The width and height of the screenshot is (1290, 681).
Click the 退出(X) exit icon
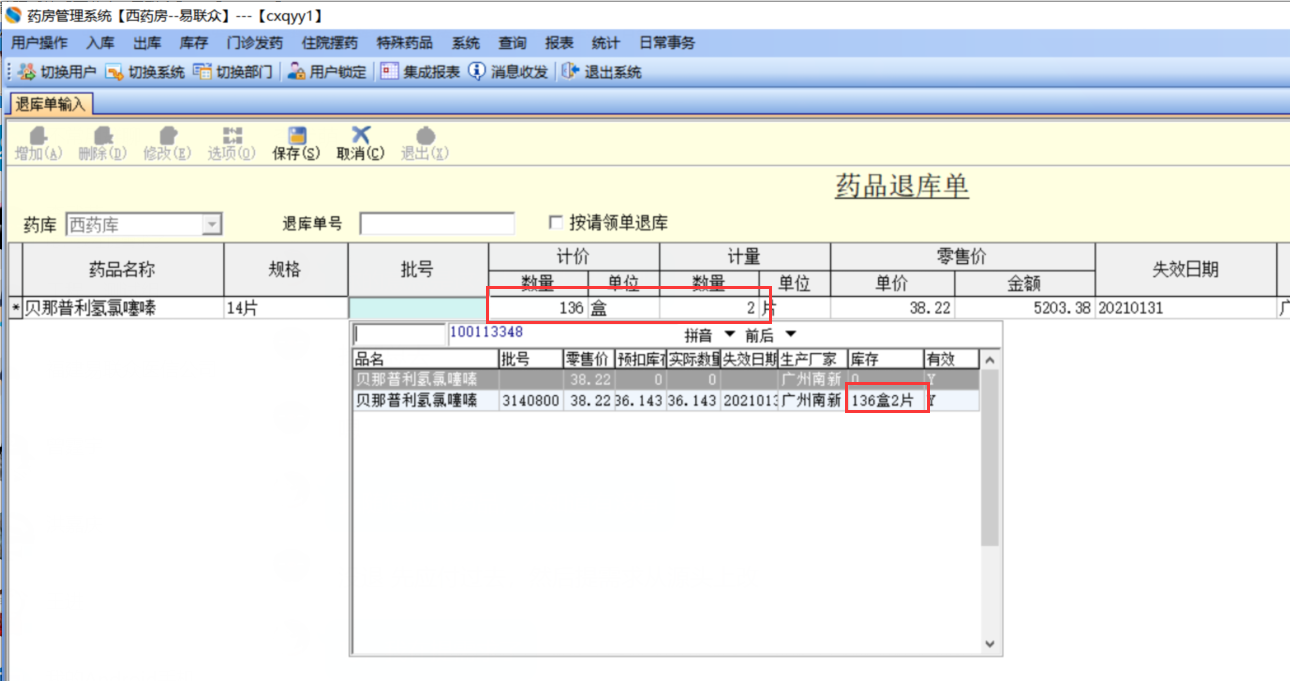[425, 135]
